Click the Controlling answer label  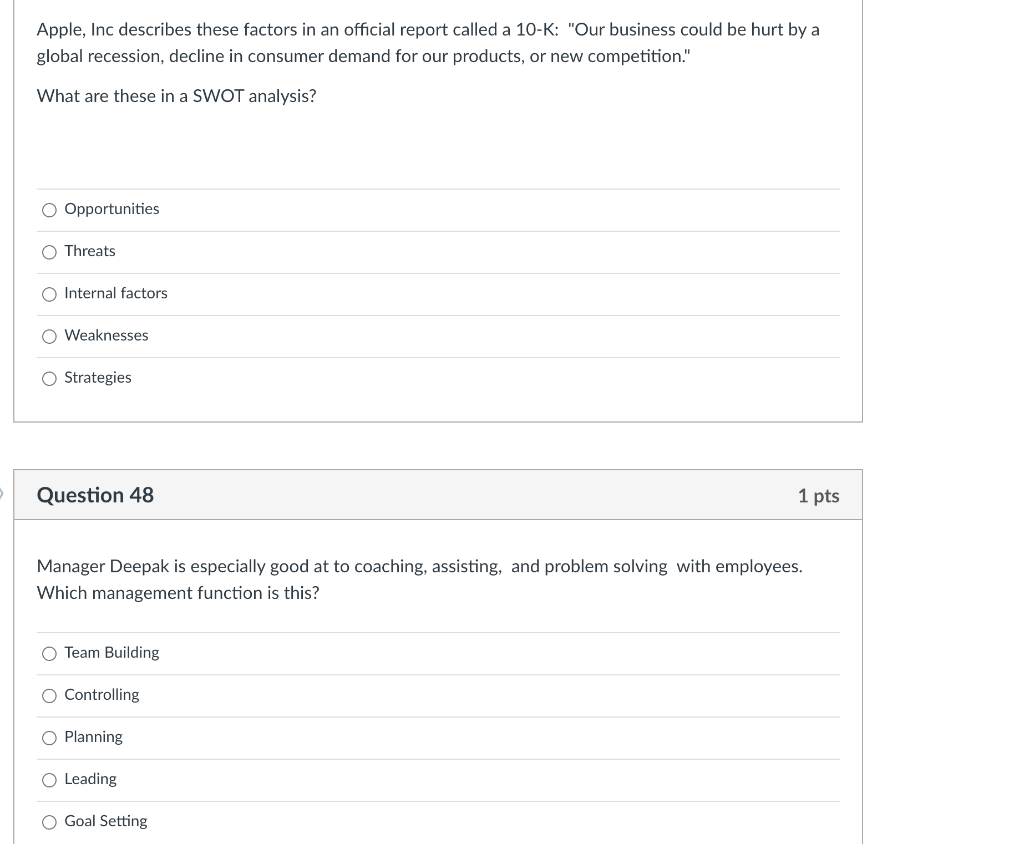click(x=101, y=694)
